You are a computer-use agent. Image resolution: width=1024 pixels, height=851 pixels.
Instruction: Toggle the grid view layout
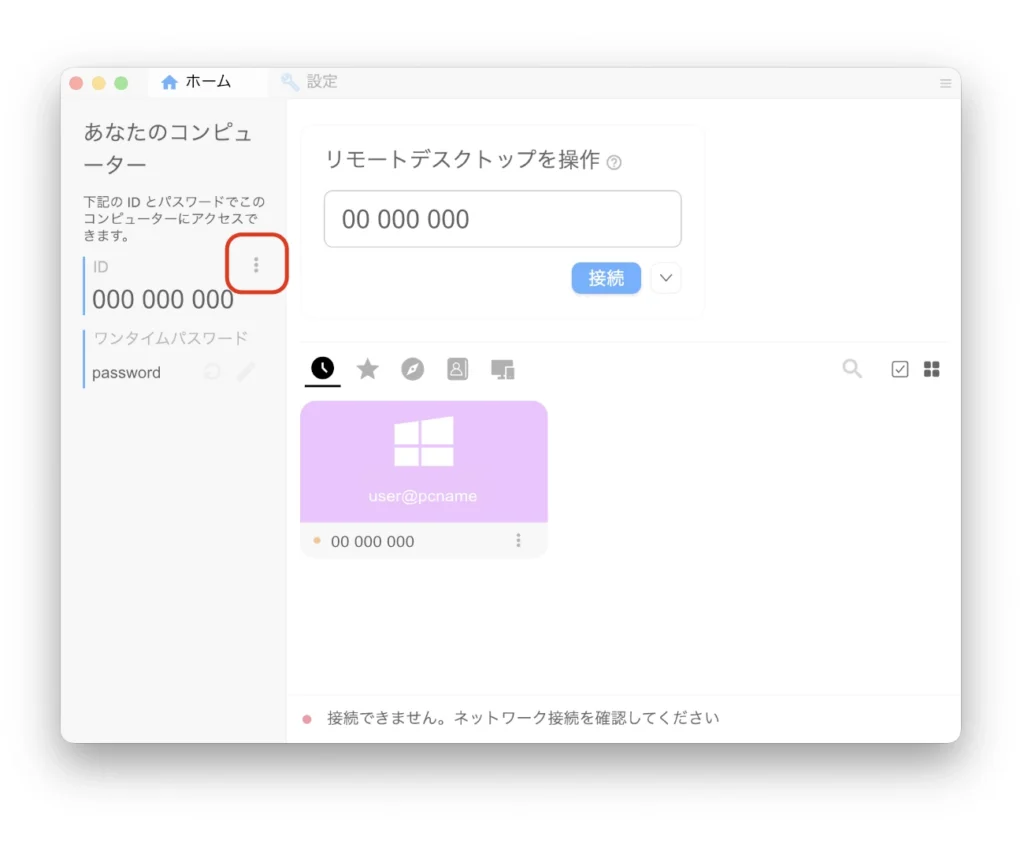[932, 369]
